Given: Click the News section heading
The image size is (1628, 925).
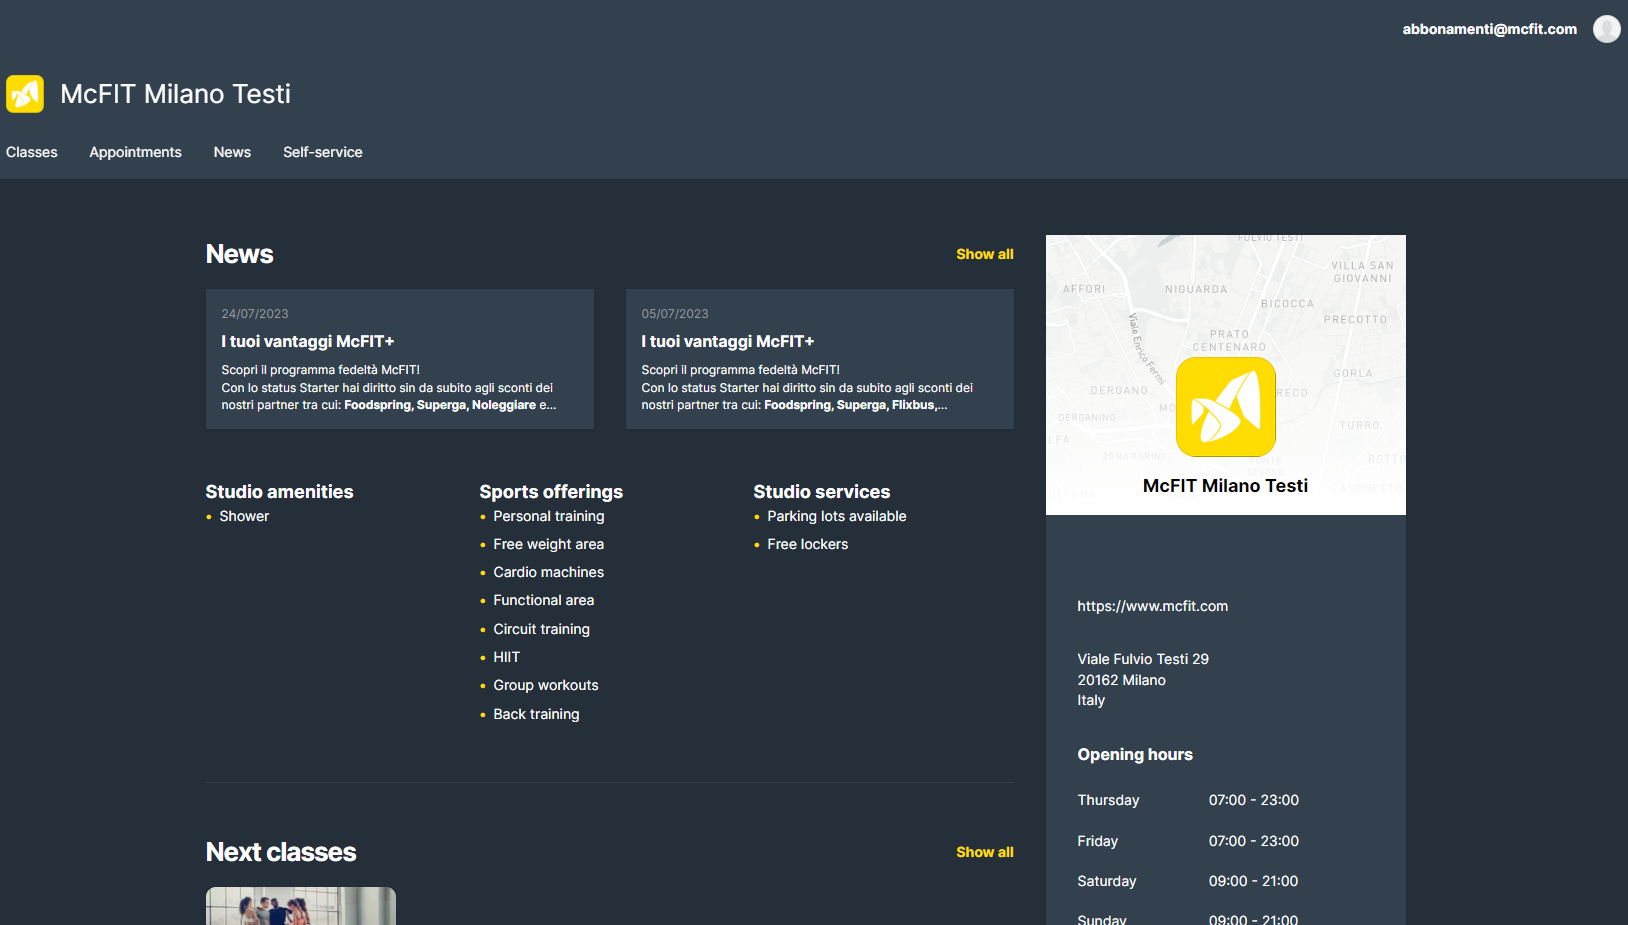Looking at the screenshot, I should 240,254.
